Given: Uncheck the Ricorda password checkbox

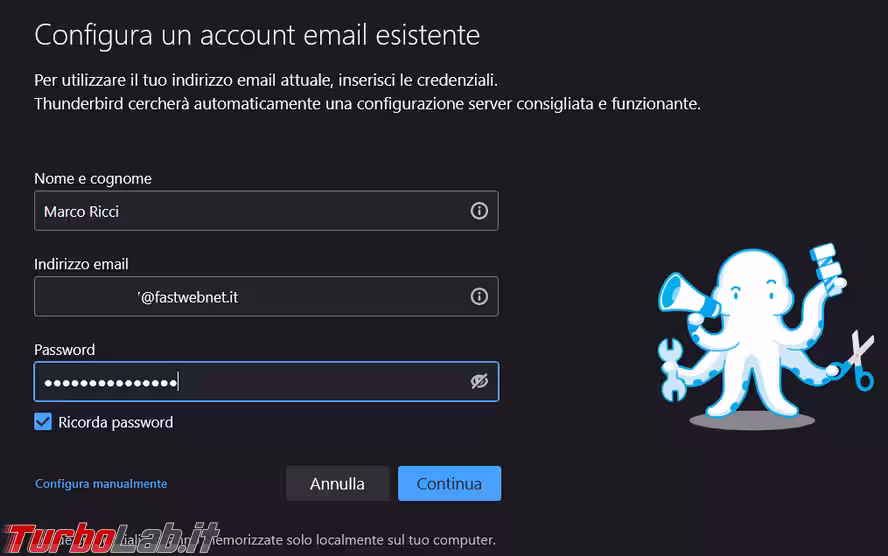Looking at the screenshot, I should tap(43, 422).
